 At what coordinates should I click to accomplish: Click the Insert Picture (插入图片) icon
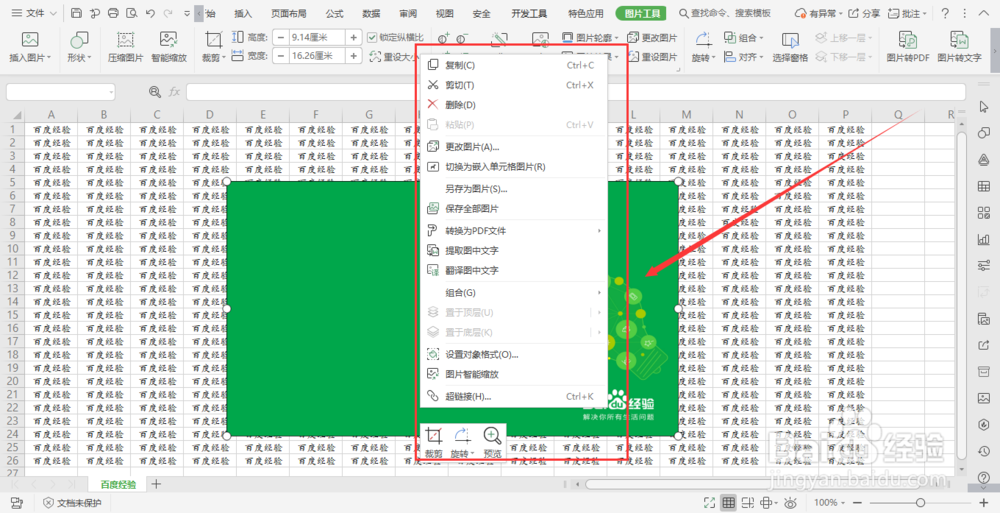30,40
